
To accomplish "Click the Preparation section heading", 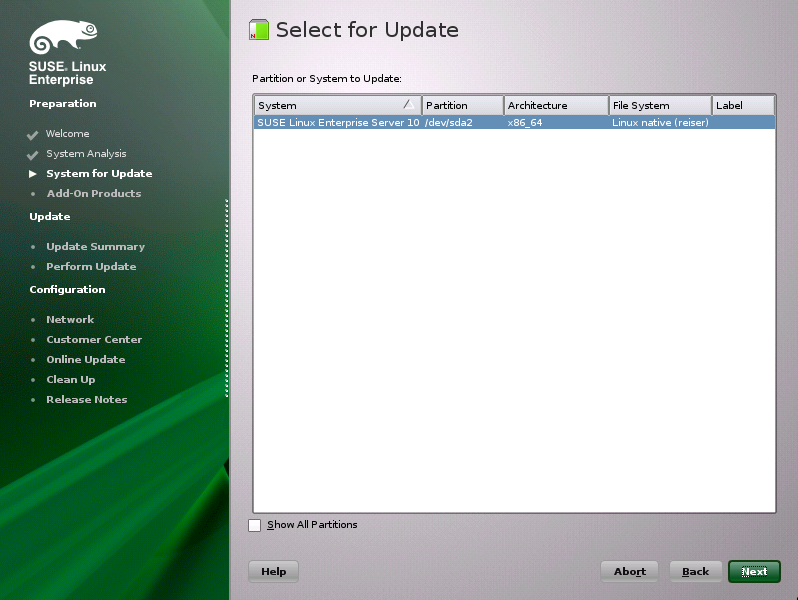I will pyautogui.click(x=63, y=103).
